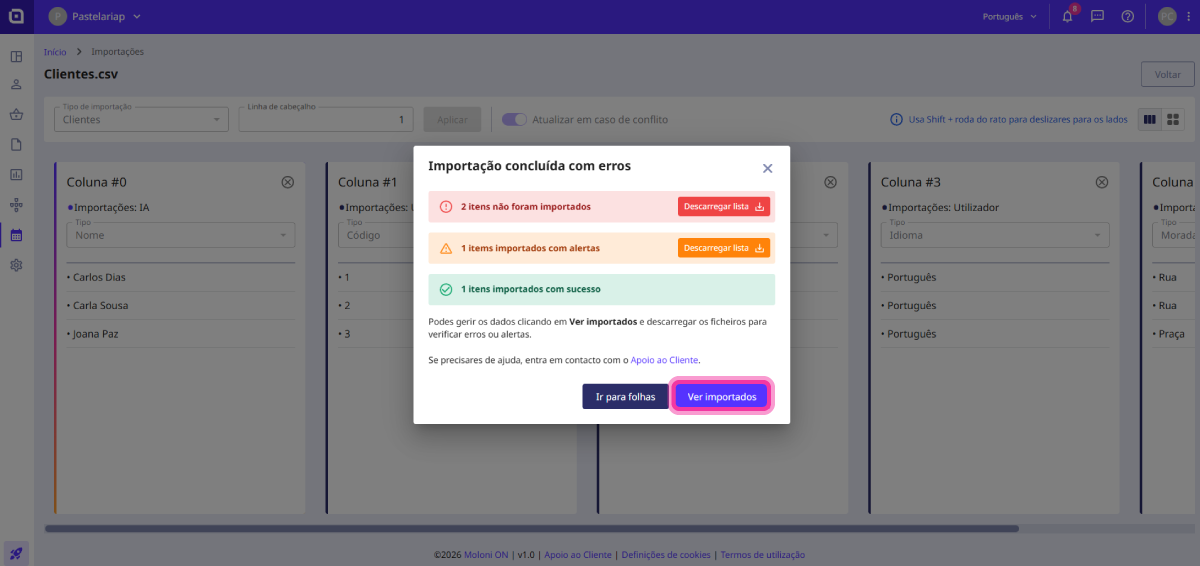Switch to the grid layout view icon
1200x566 pixels.
click(1173, 119)
